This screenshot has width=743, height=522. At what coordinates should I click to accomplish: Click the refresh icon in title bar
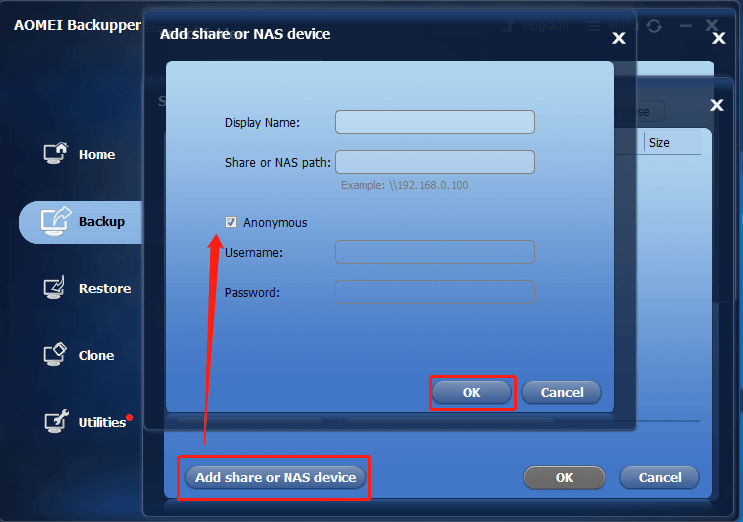pos(654,26)
